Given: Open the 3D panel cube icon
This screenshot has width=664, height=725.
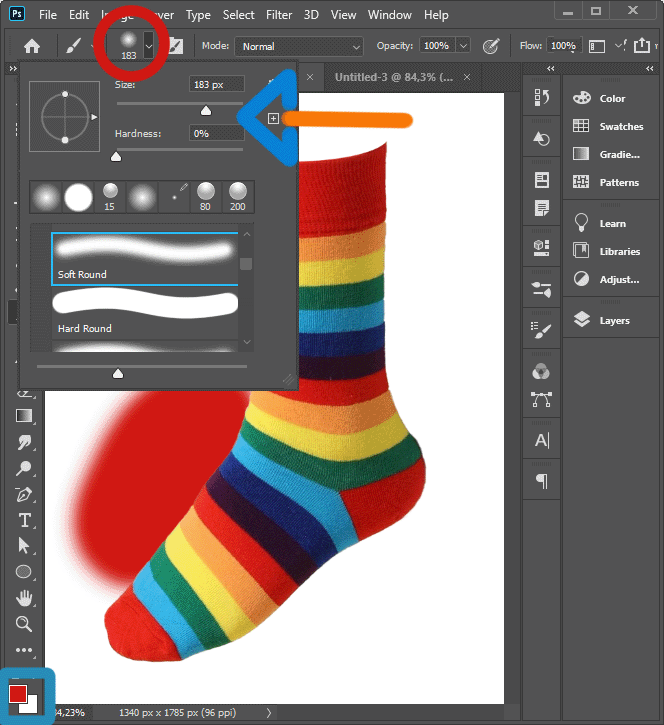Looking at the screenshot, I should tap(541, 248).
